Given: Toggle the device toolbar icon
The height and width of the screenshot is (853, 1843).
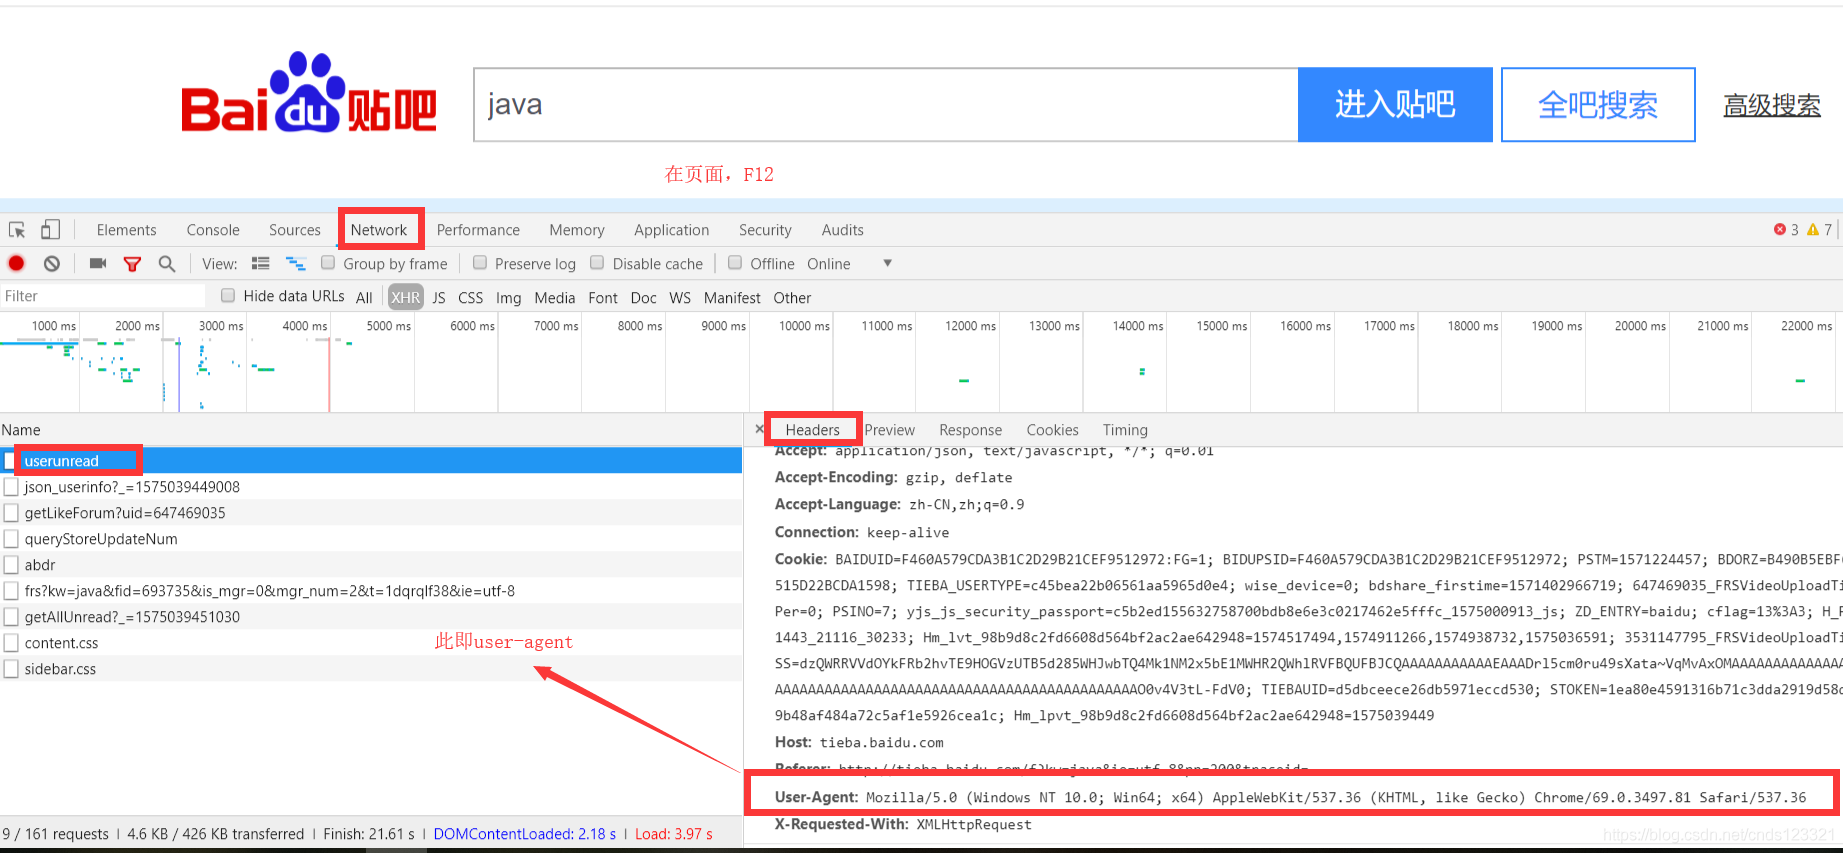Looking at the screenshot, I should click(x=50, y=230).
